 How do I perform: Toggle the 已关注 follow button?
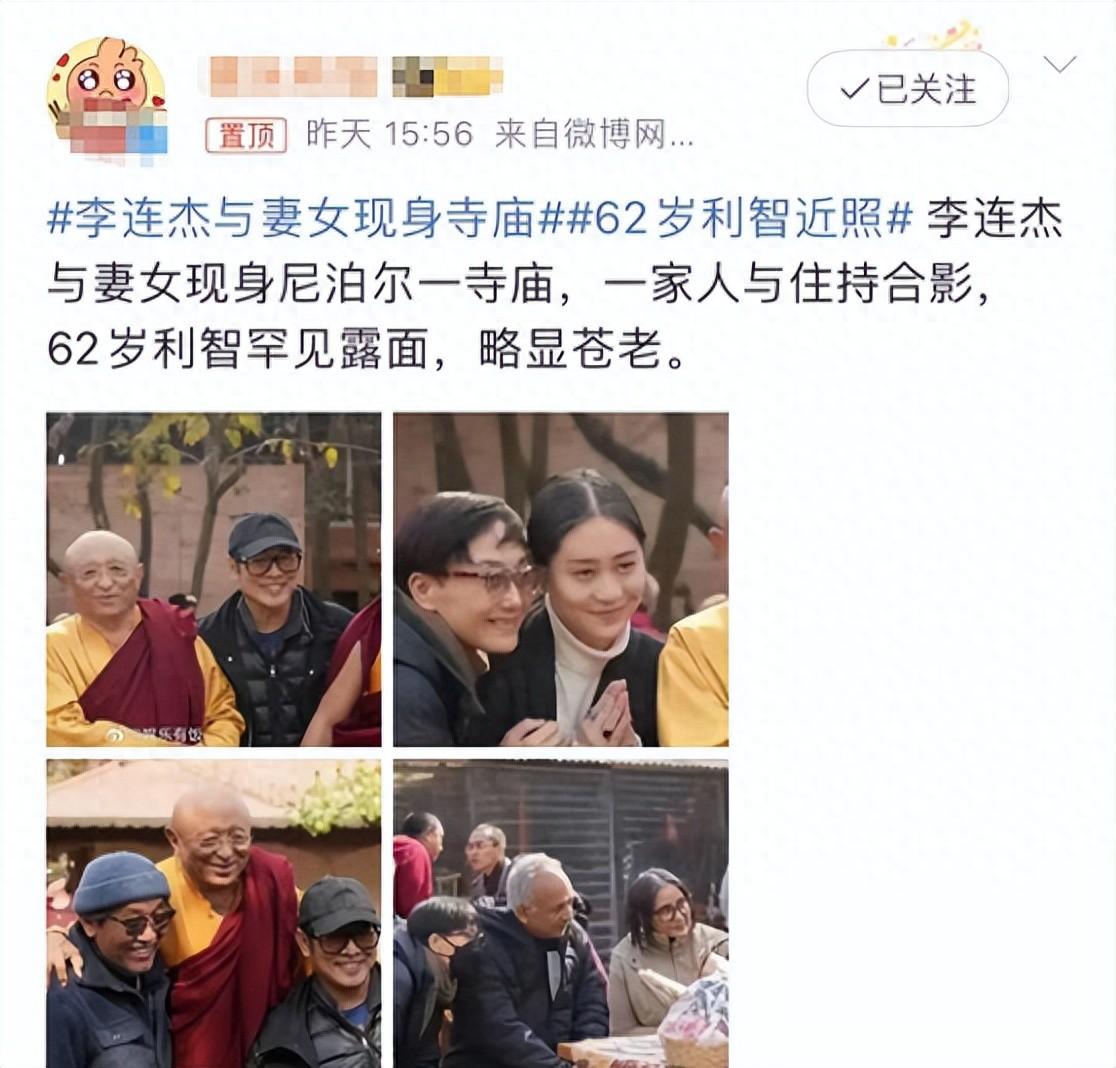(x=907, y=89)
